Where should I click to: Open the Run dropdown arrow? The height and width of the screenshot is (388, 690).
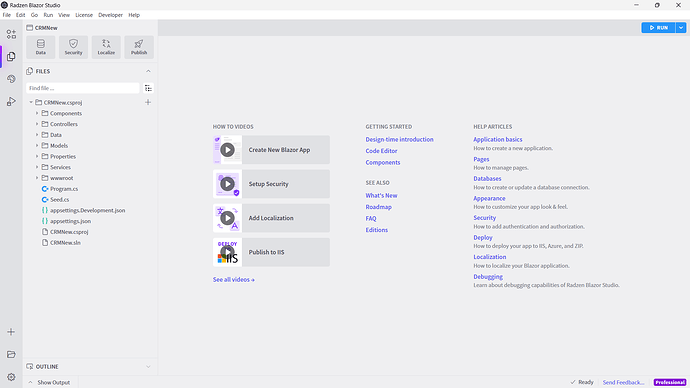pos(681,28)
